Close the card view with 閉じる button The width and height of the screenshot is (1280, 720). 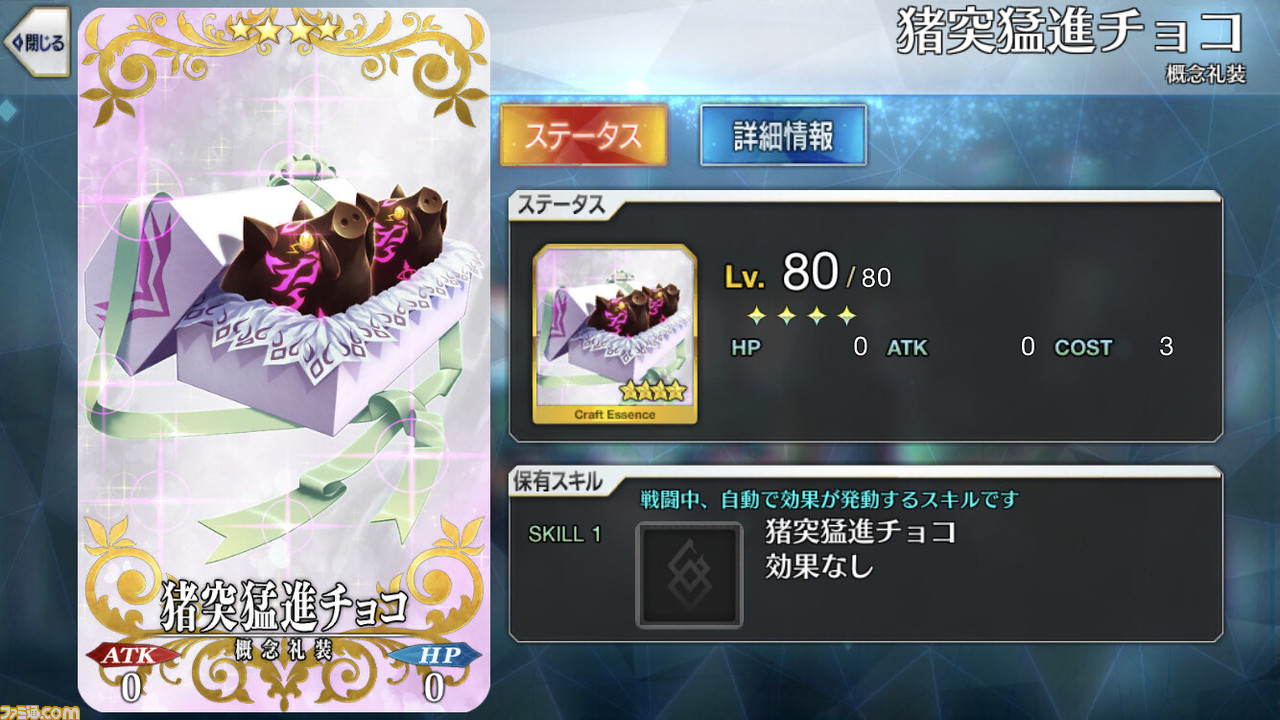click(36, 42)
